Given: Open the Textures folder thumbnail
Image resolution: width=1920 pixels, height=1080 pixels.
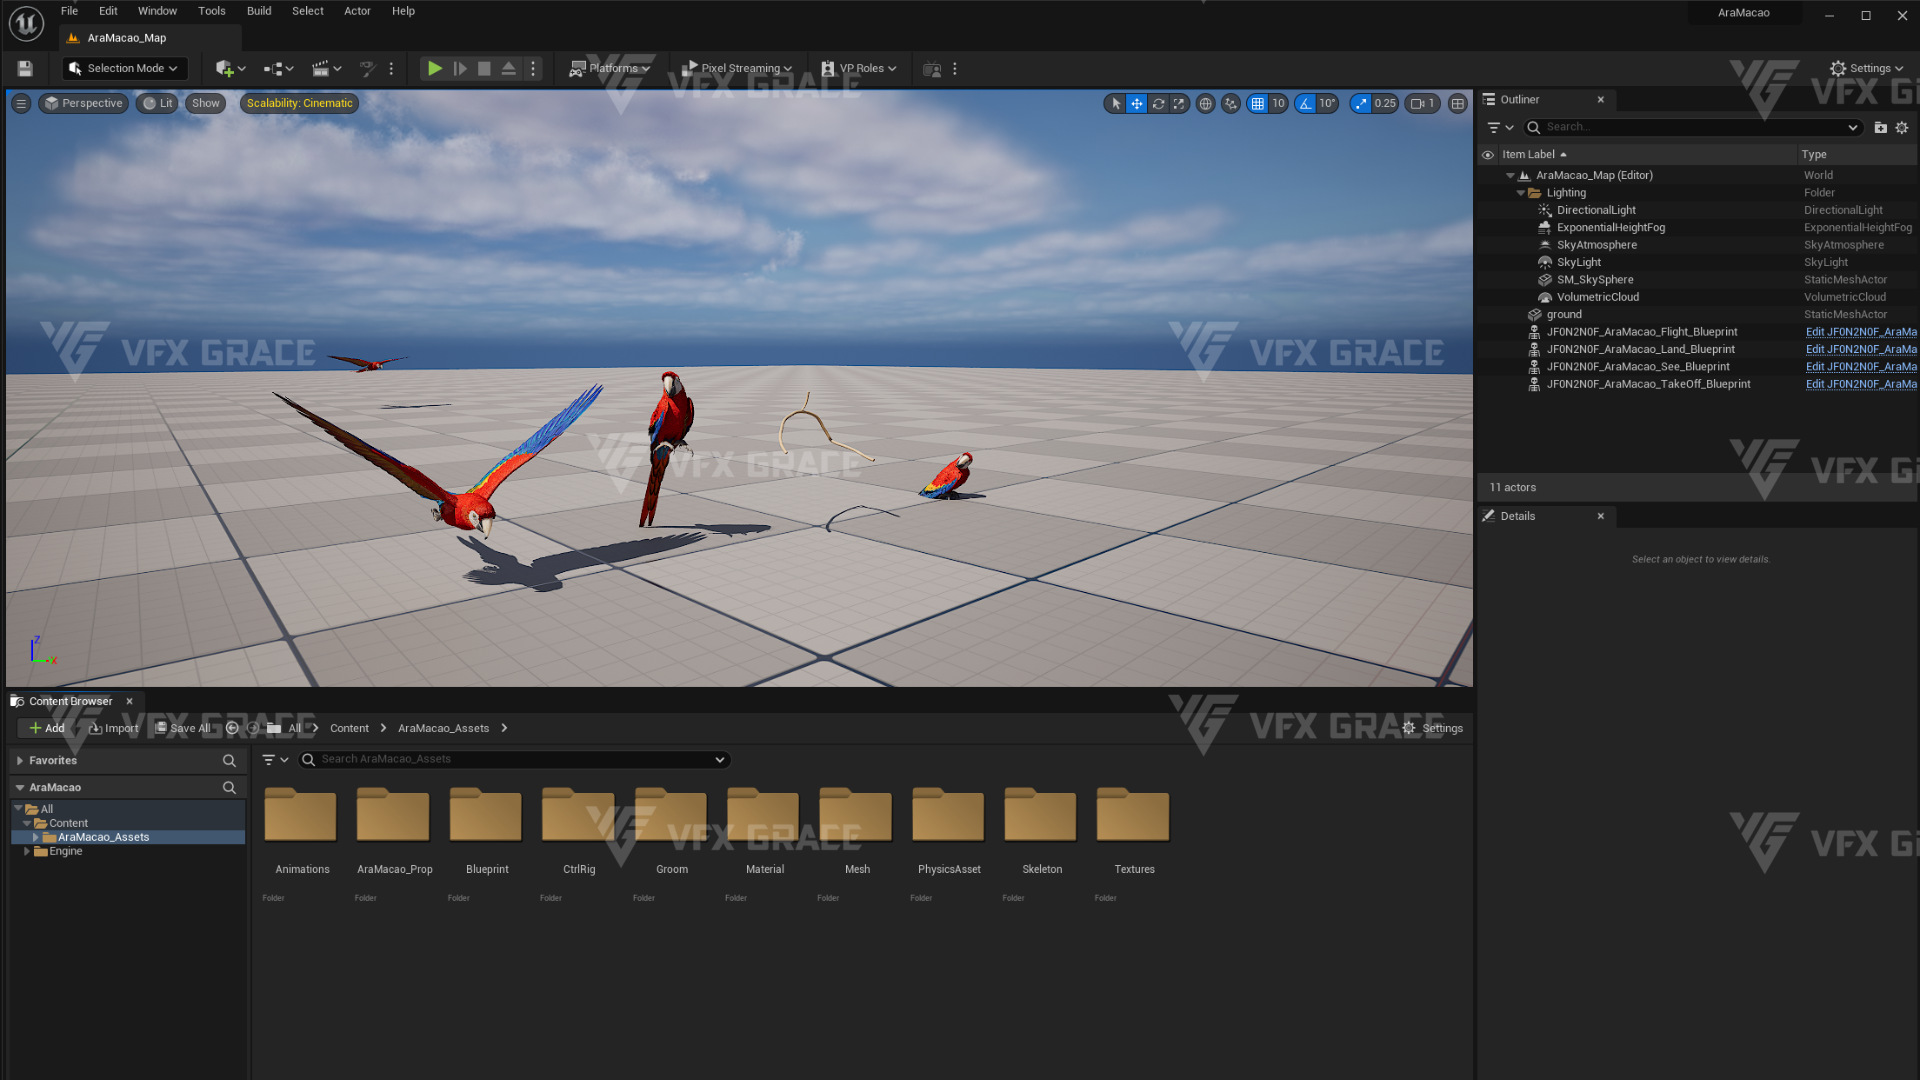Looking at the screenshot, I should (x=1133, y=816).
